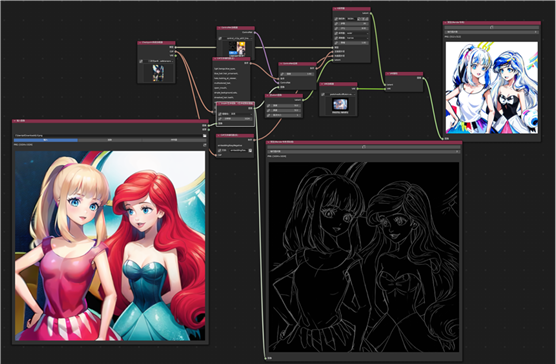The image size is (556, 364).
Task: Select the third tab in the image input mode bar
Action: [x=174, y=140]
